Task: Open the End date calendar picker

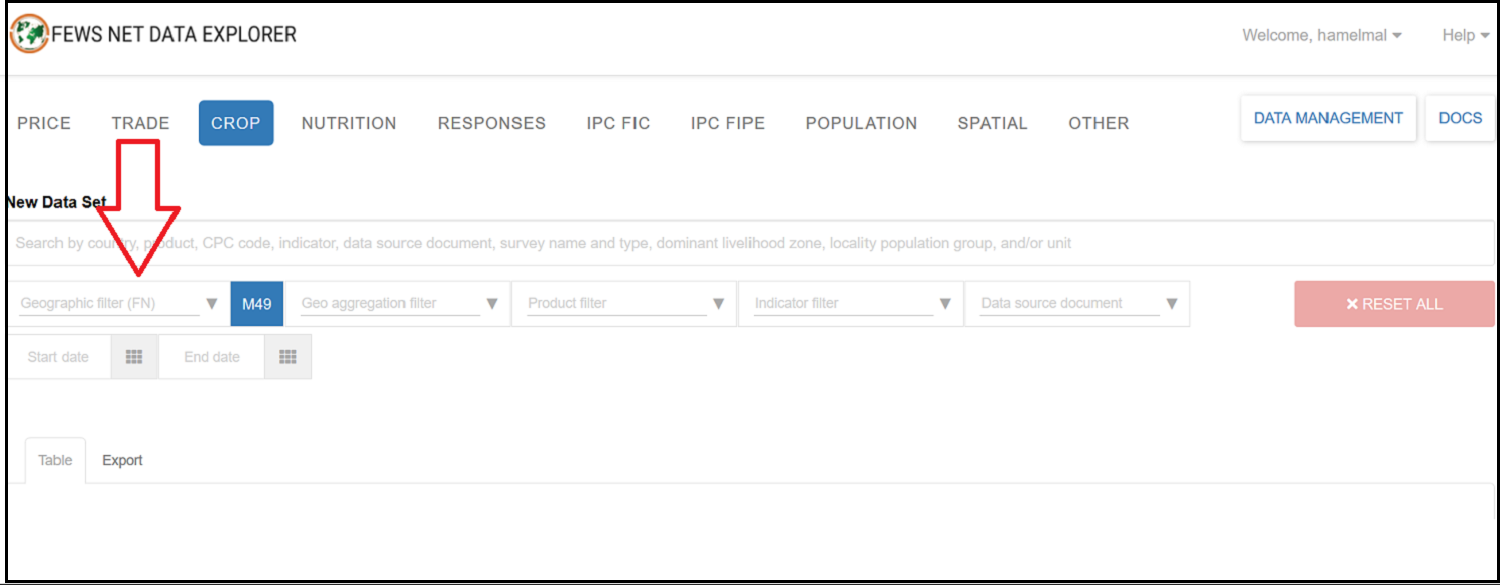Action: coord(288,357)
